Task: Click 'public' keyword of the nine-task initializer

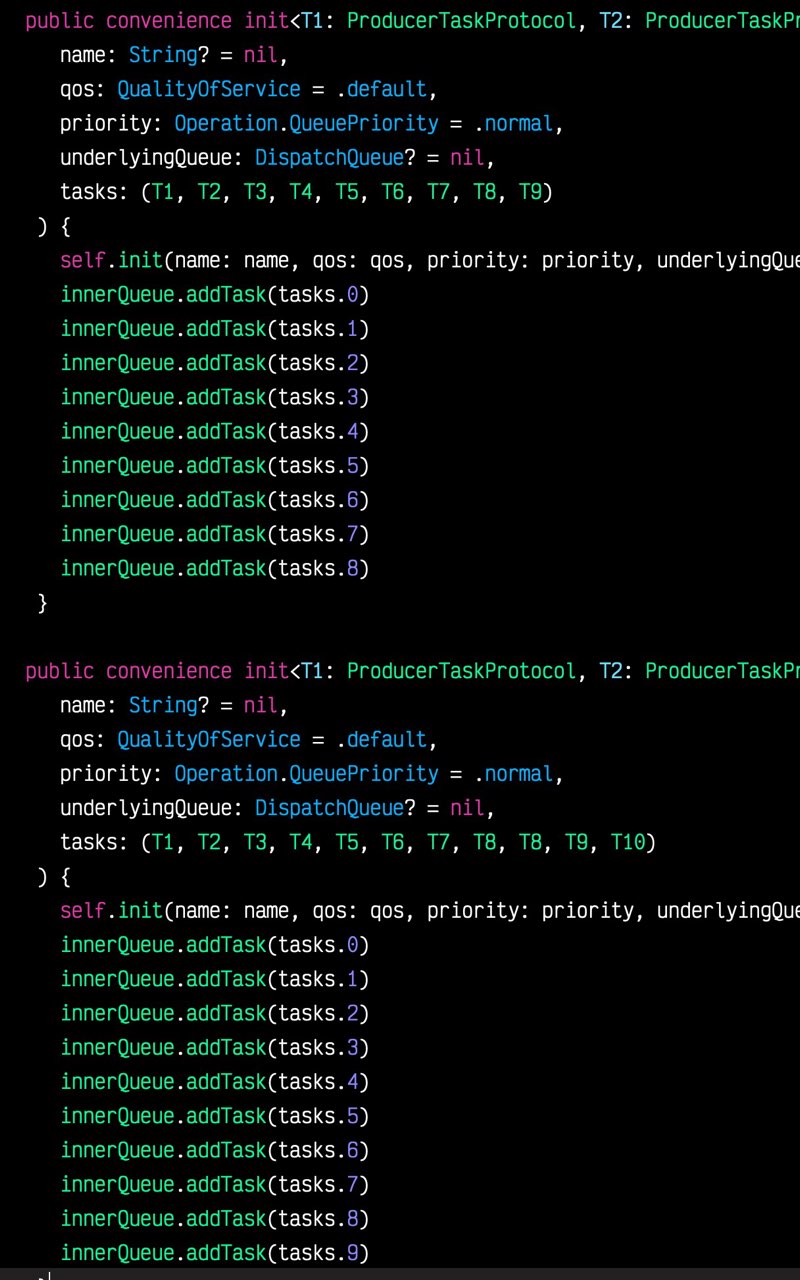Action: click(59, 20)
